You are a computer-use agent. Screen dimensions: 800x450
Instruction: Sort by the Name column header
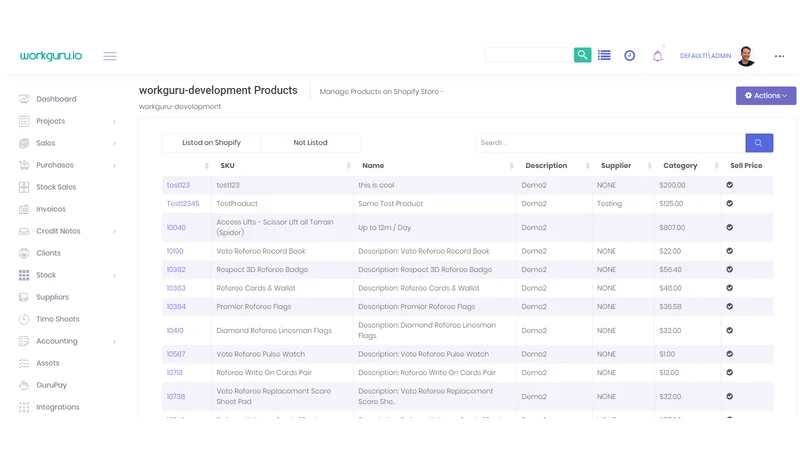(373, 165)
